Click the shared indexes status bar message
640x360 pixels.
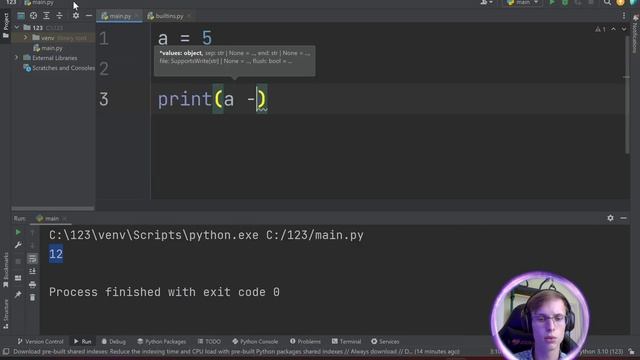pyautogui.click(x=236, y=351)
